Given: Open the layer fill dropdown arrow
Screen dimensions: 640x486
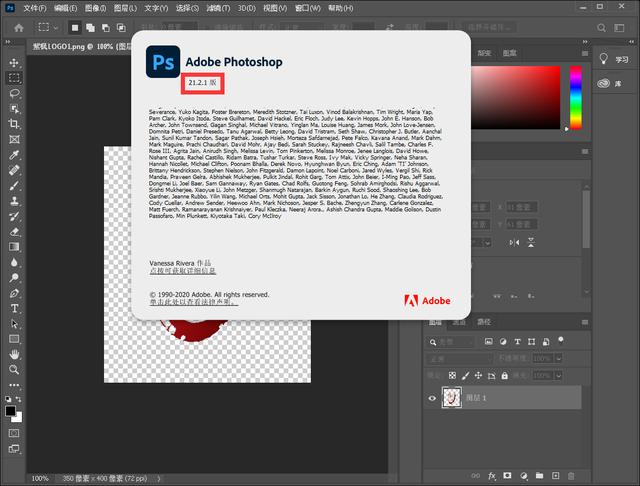Looking at the screenshot, I should tap(559, 375).
